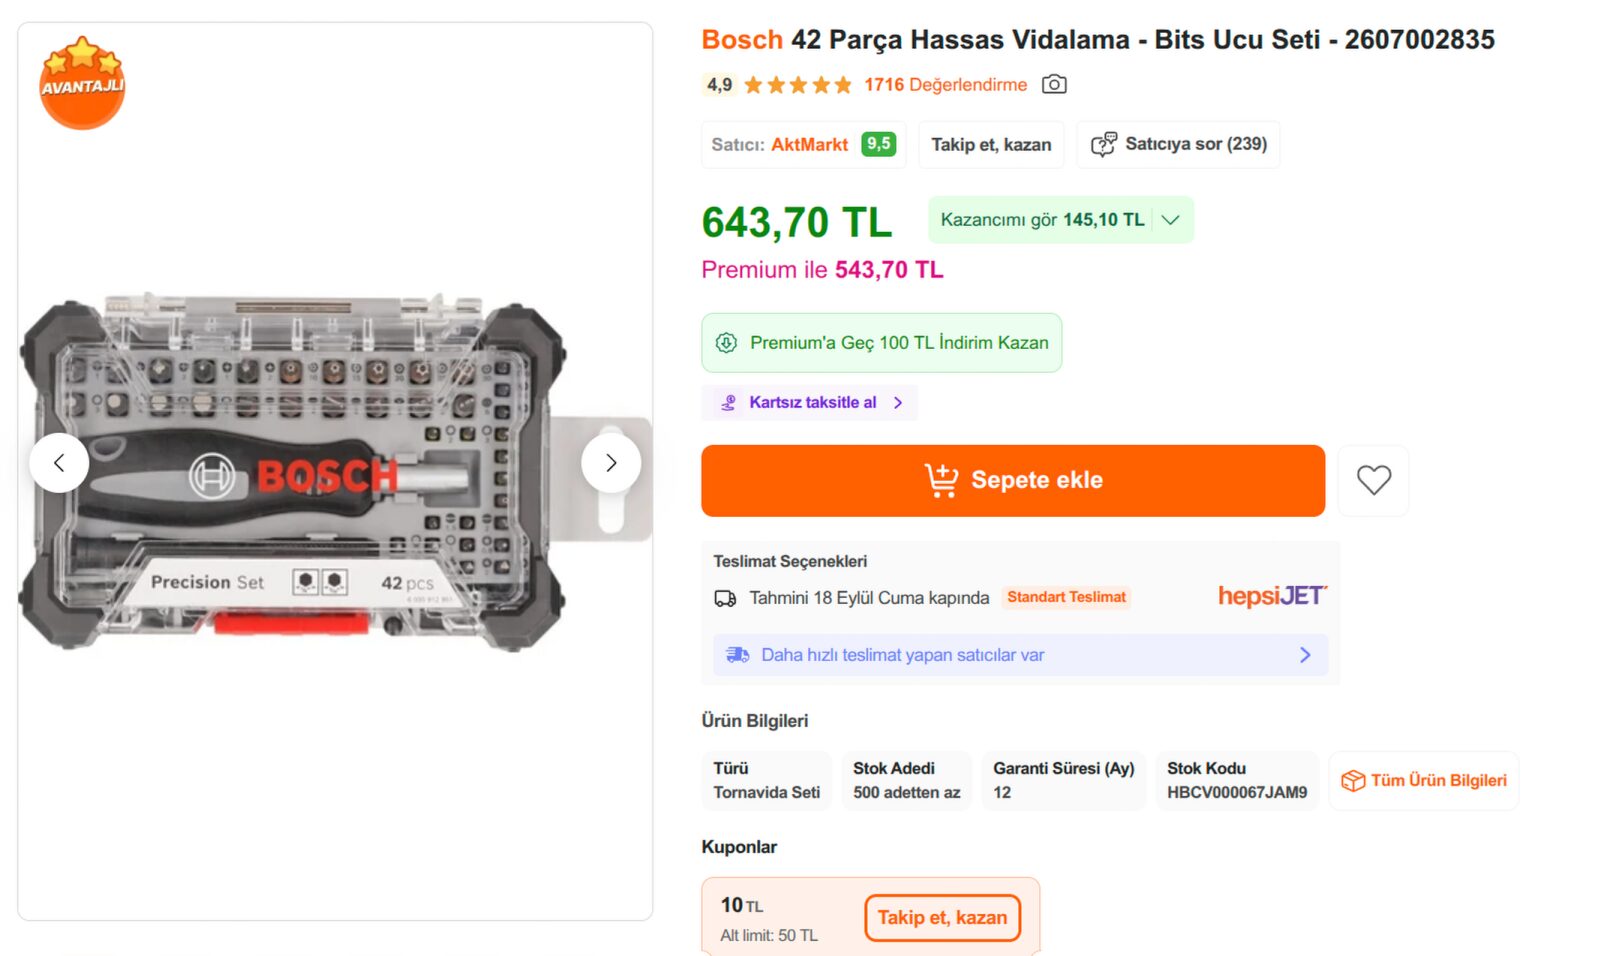Click the Satıcıya sor chat icon
Image resolution: width=1607 pixels, height=956 pixels.
[x=1104, y=145]
